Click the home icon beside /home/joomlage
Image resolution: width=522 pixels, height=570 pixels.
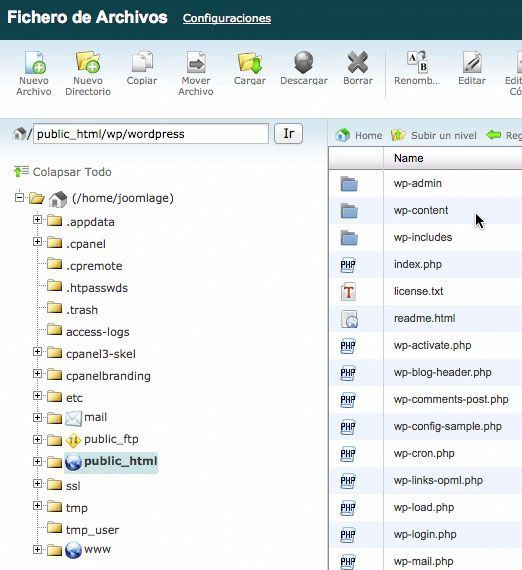(58, 199)
